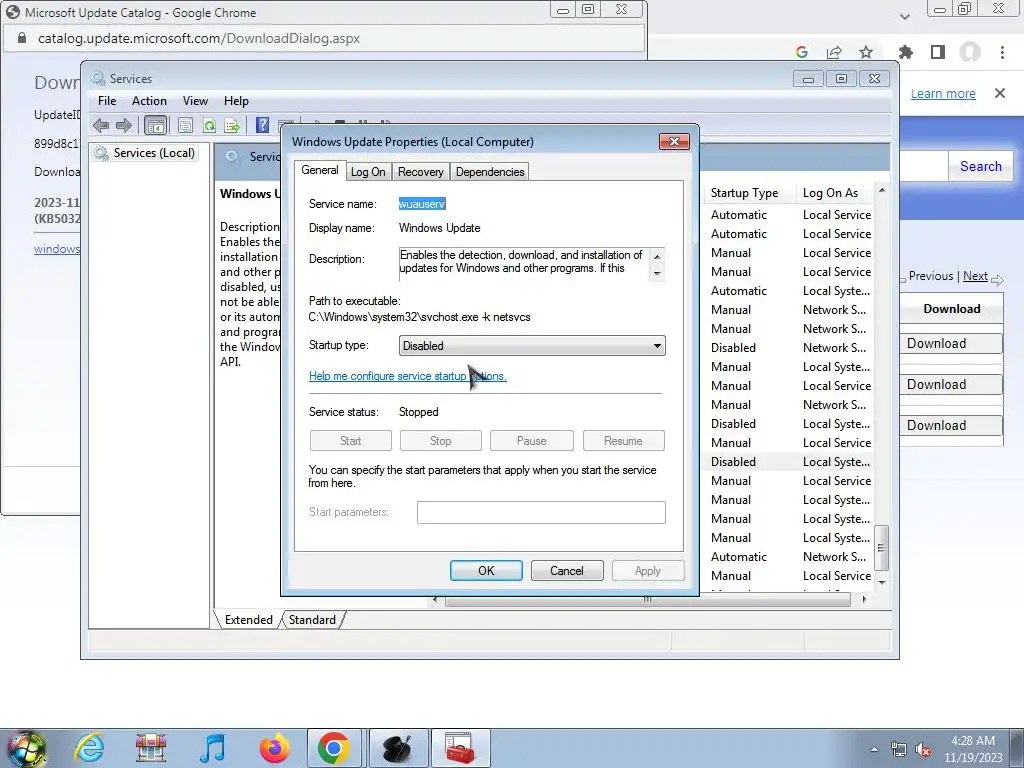Click Chrome's tab search down chevron
Image resolution: width=1024 pixels, height=768 pixels.
click(904, 16)
